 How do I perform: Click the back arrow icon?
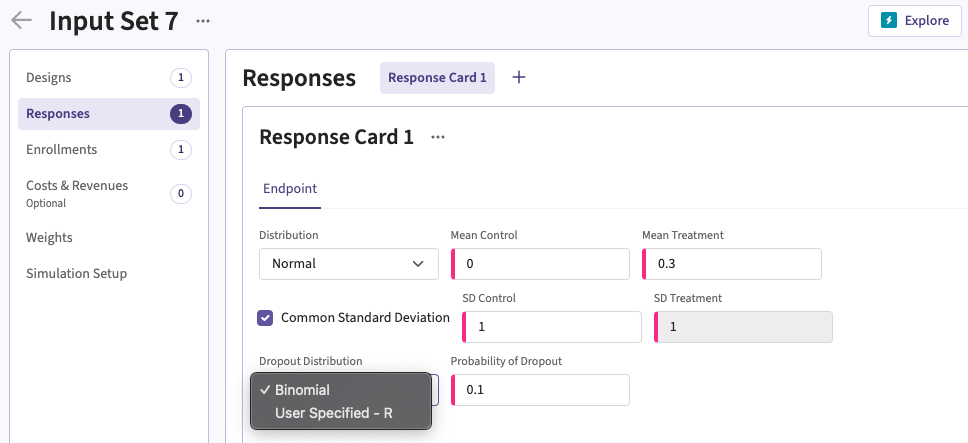(x=21, y=21)
